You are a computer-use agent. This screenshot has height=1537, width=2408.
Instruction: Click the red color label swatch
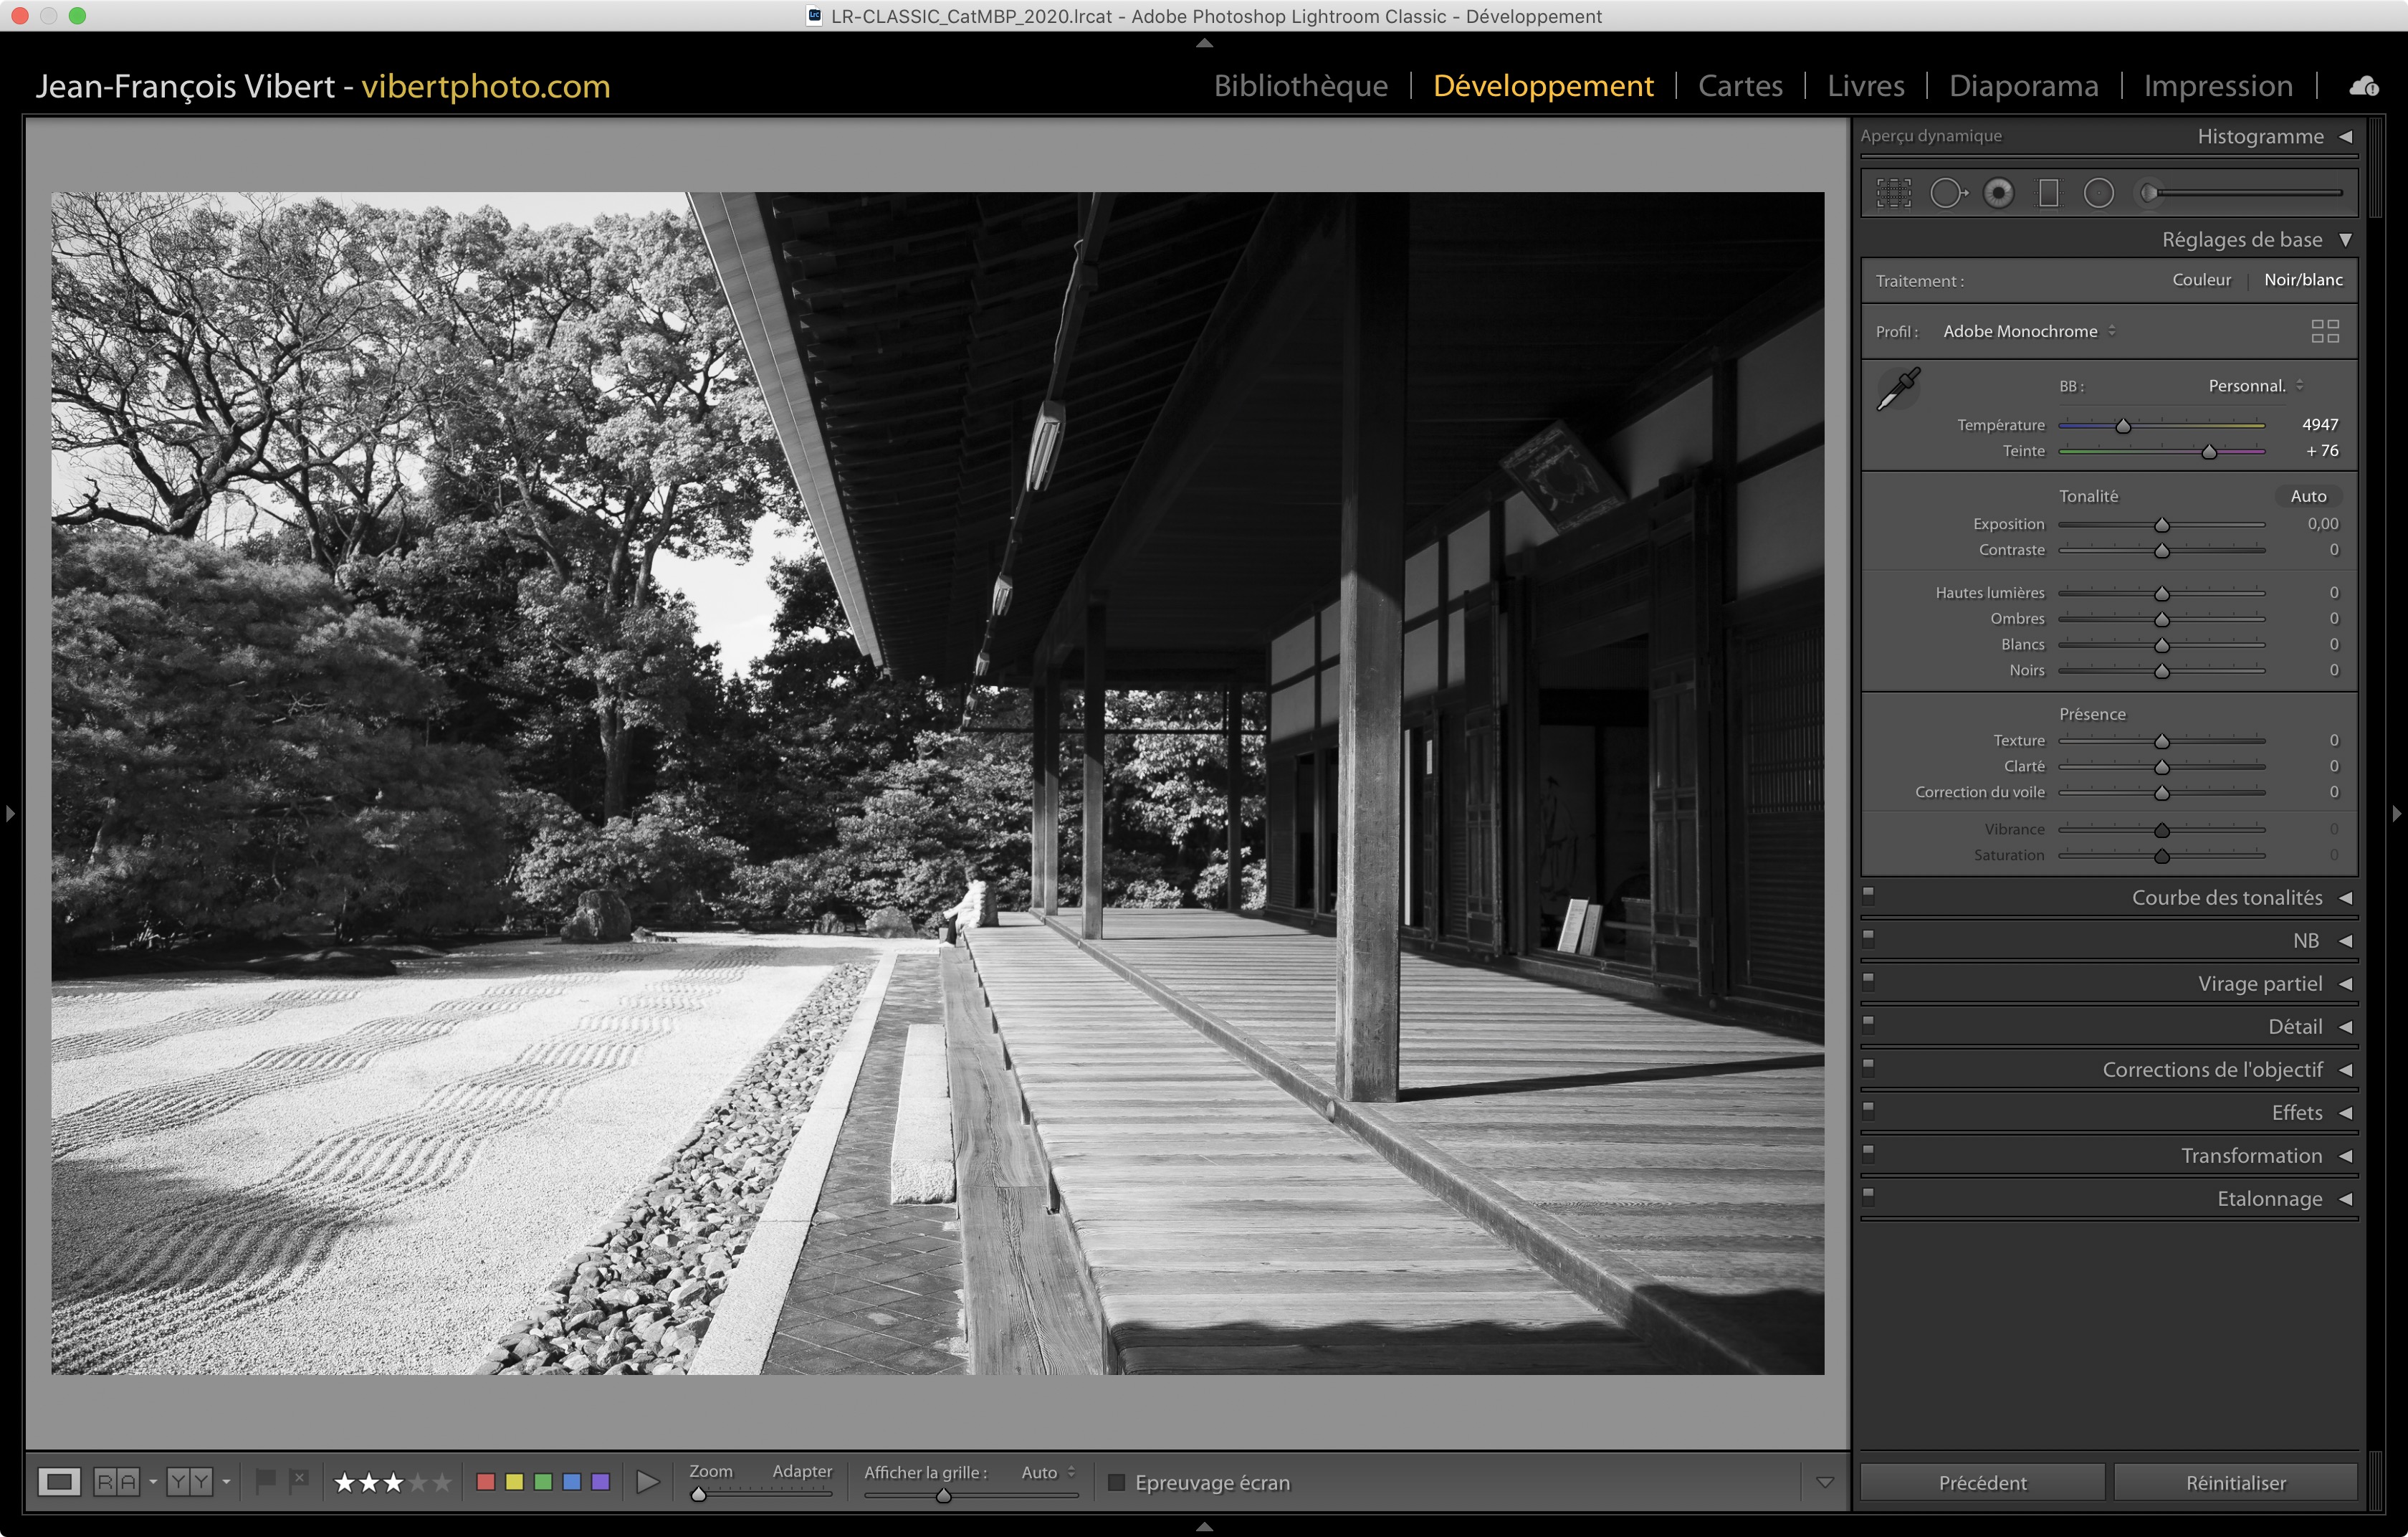point(486,1482)
